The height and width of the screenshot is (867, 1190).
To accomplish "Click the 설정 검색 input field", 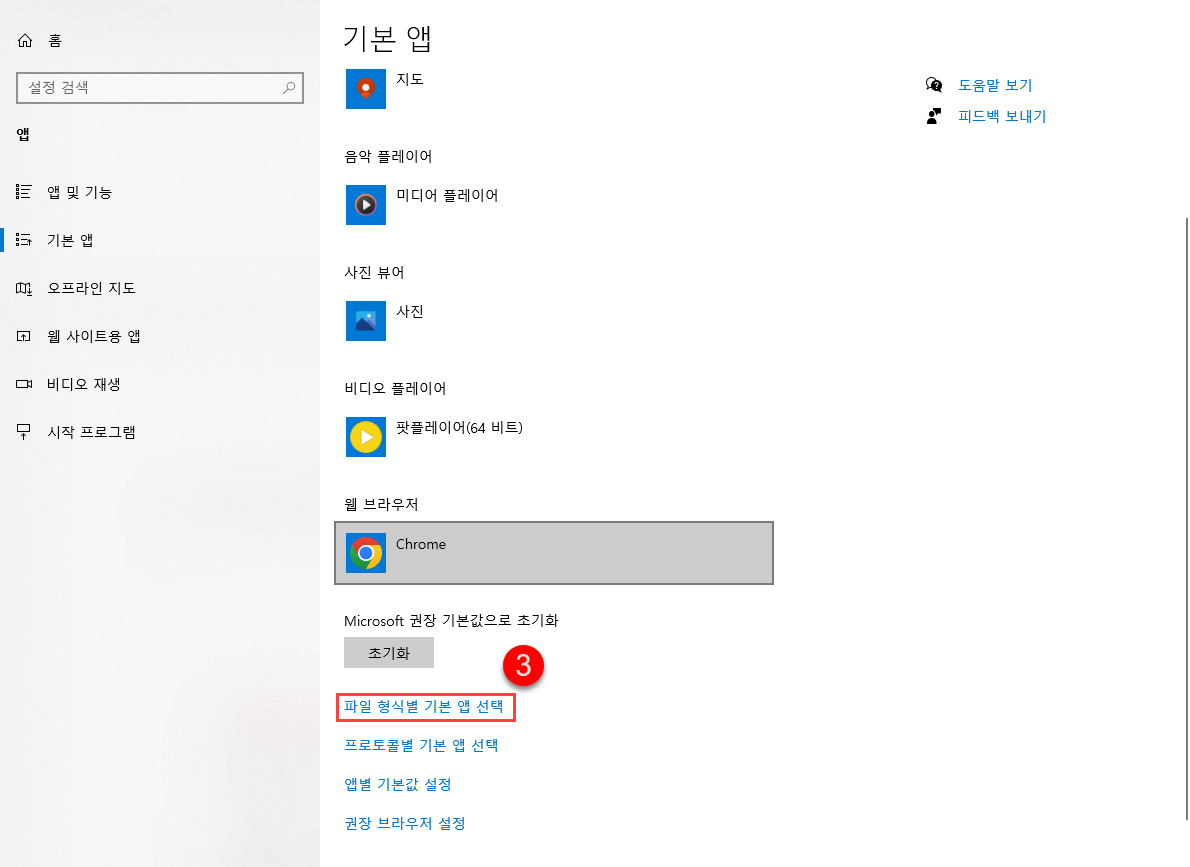I will pyautogui.click(x=160, y=88).
